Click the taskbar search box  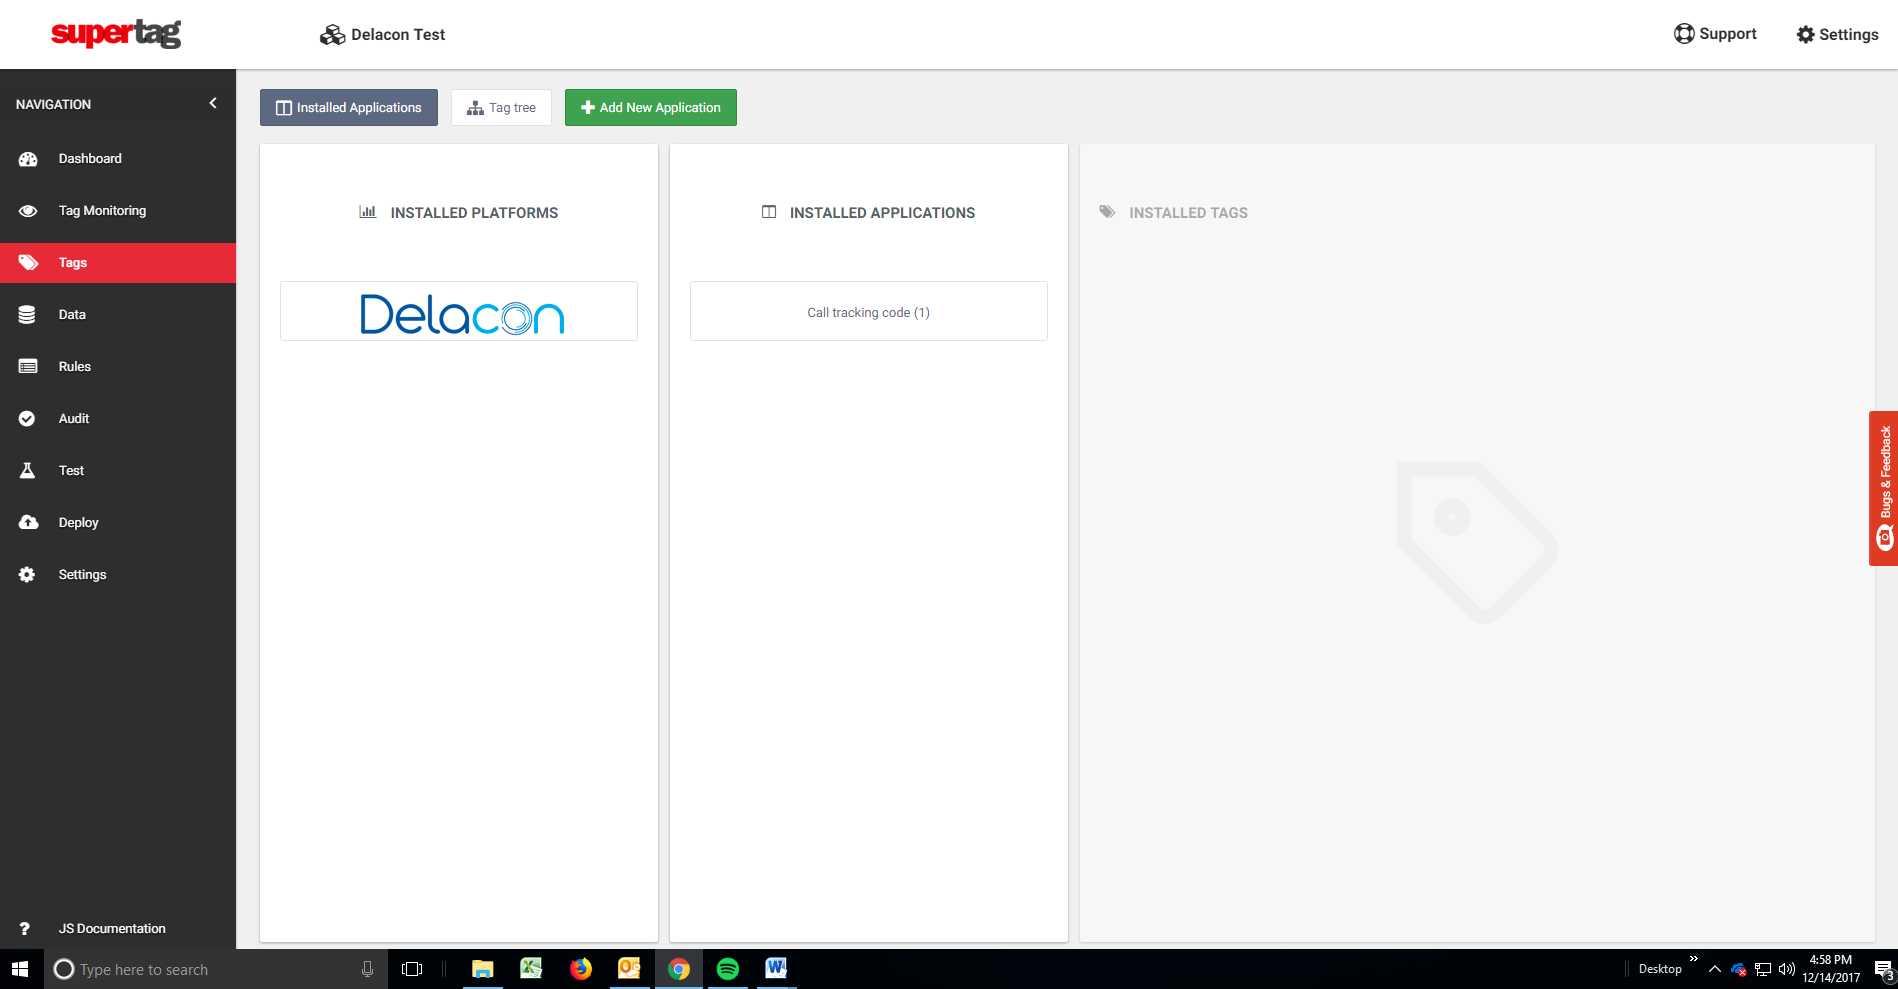click(x=214, y=969)
